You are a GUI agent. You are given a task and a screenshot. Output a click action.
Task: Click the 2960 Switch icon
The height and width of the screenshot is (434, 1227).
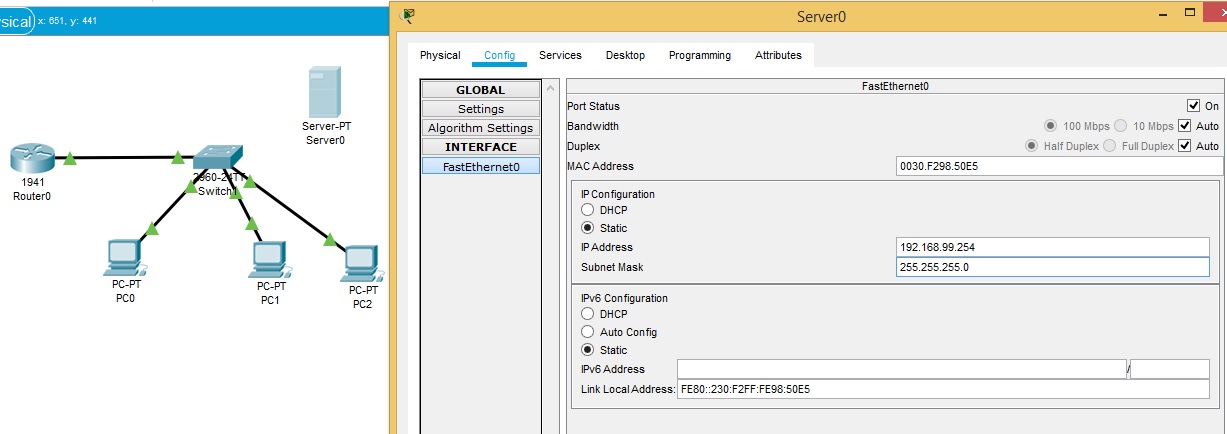pos(217,157)
